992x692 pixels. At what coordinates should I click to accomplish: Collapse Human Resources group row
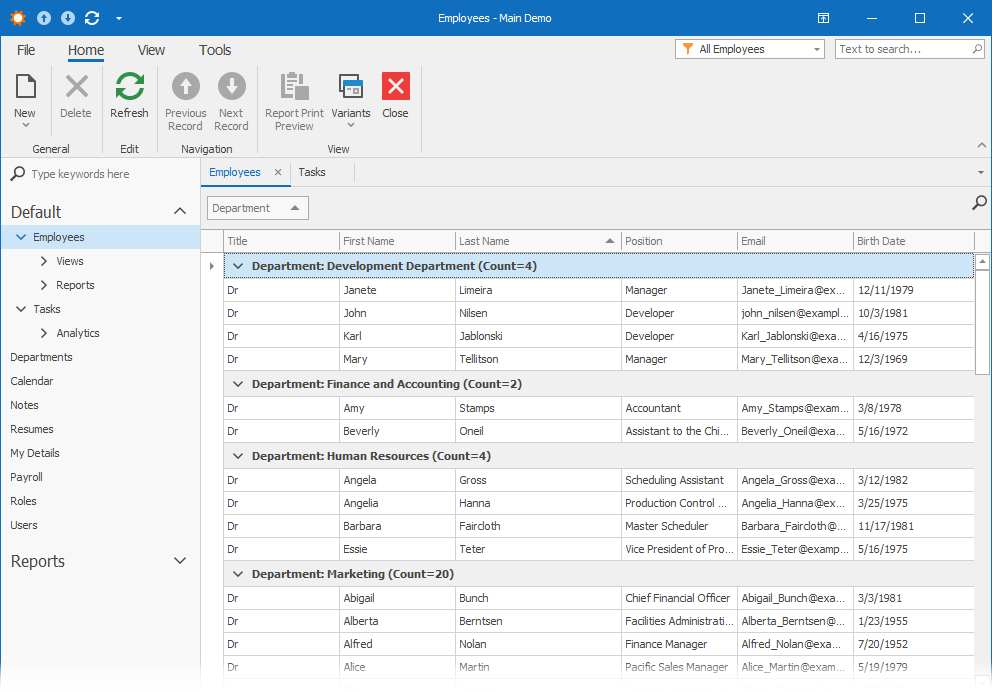point(238,456)
